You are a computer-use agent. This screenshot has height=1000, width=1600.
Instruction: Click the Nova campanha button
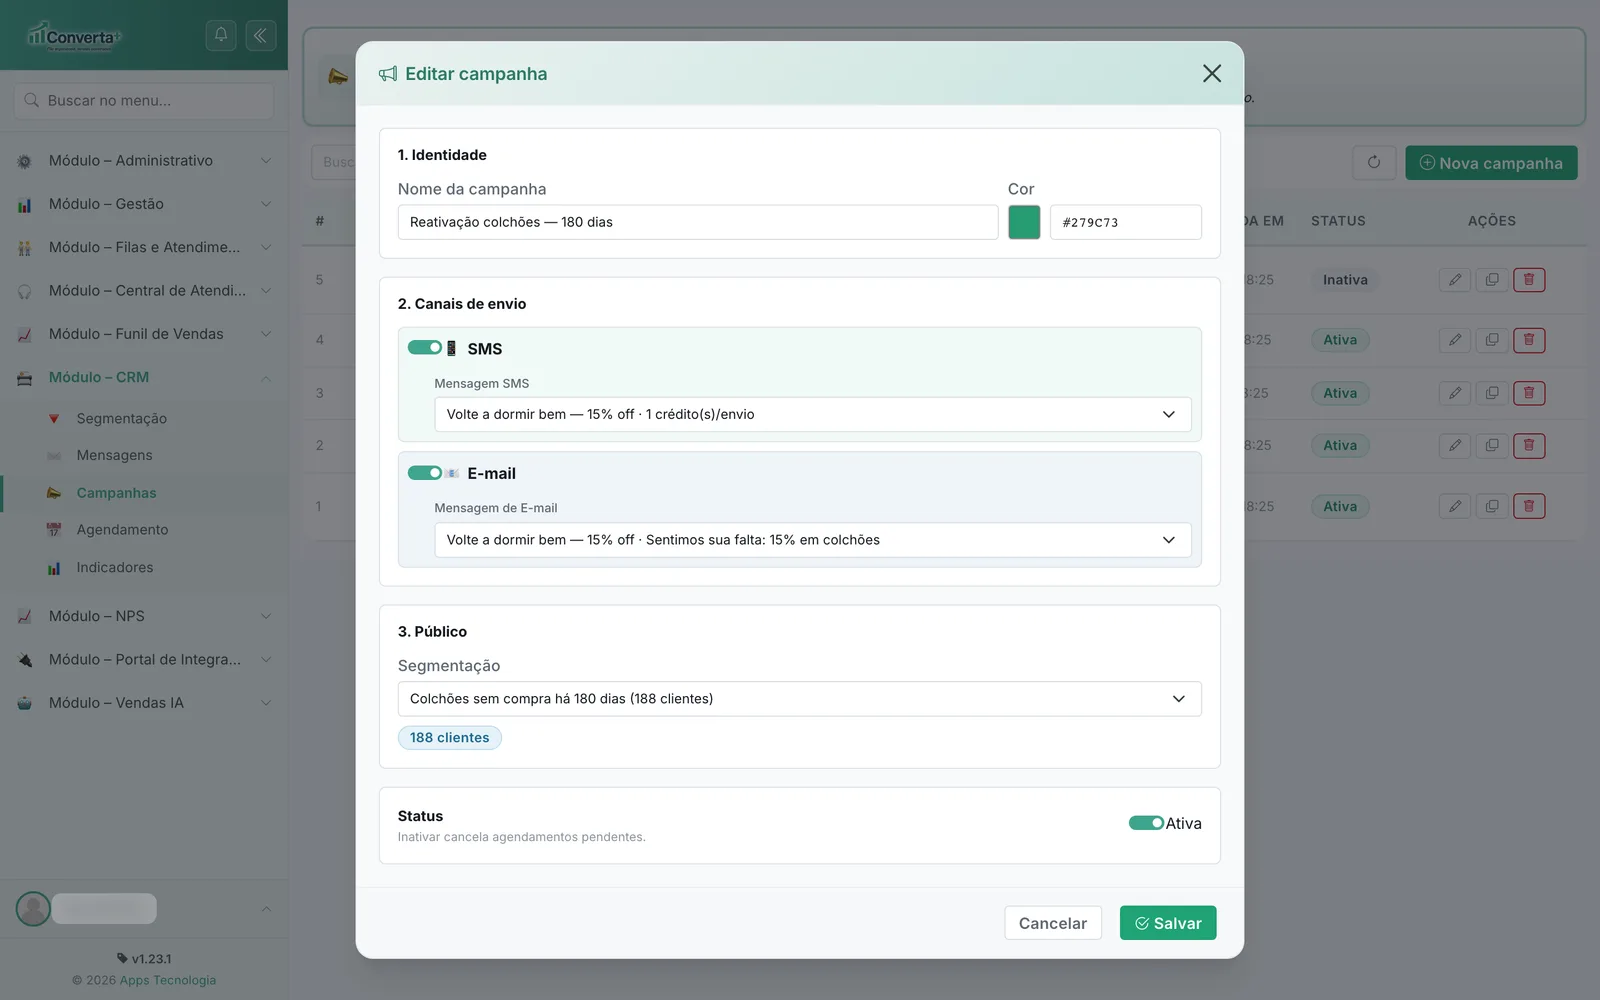1491,163
